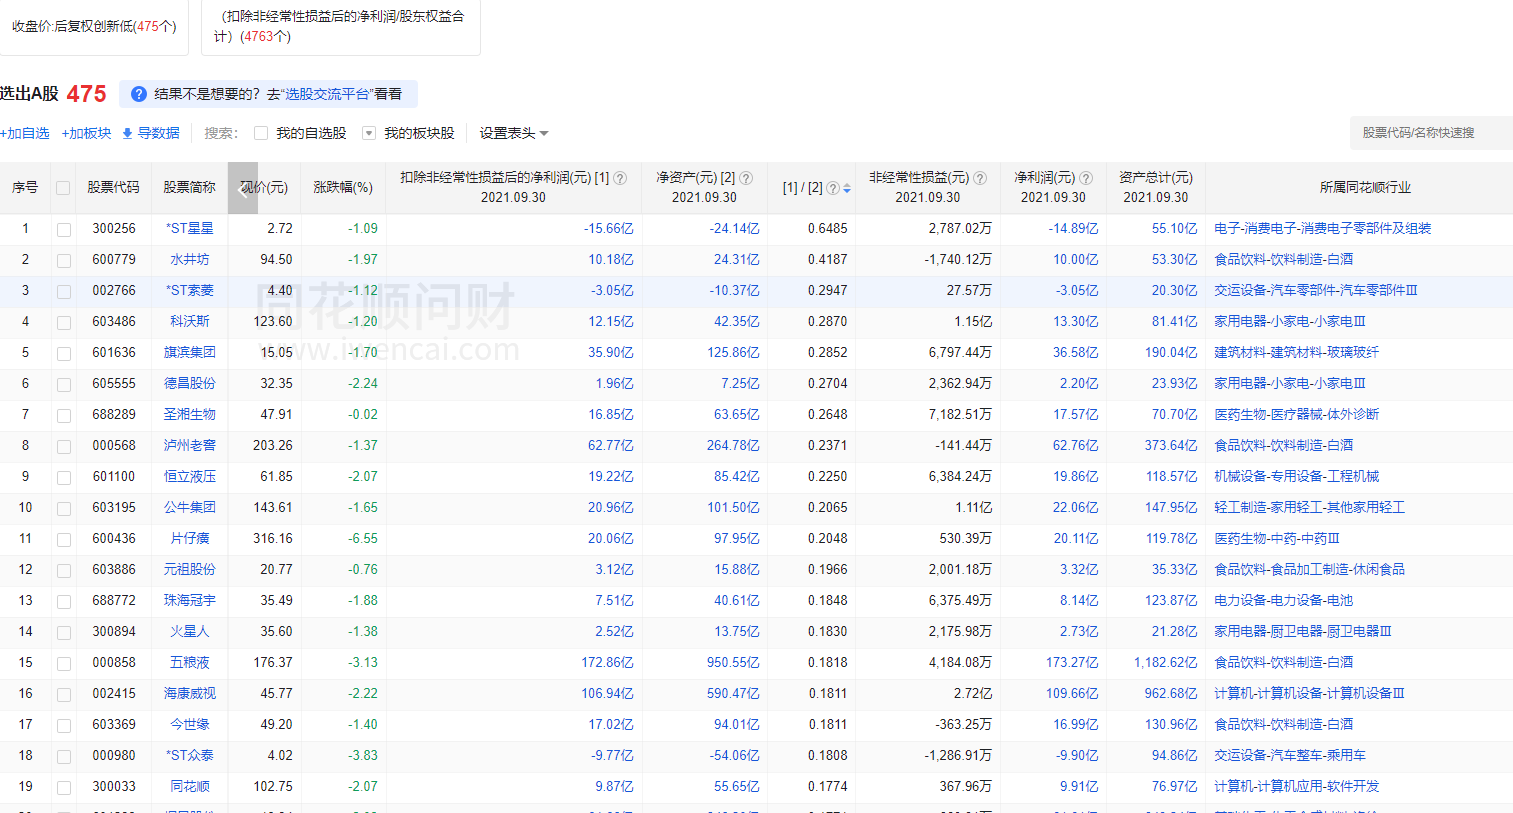Click help icon next to 净利润(元) header

(1086, 178)
